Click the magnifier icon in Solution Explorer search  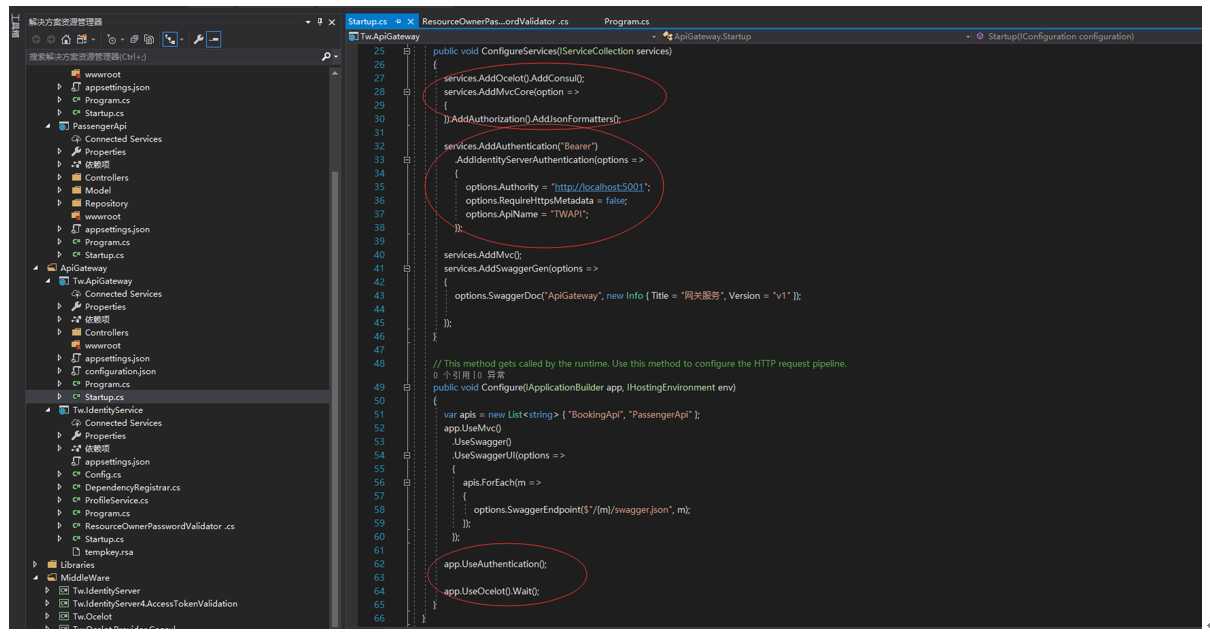tap(325, 57)
